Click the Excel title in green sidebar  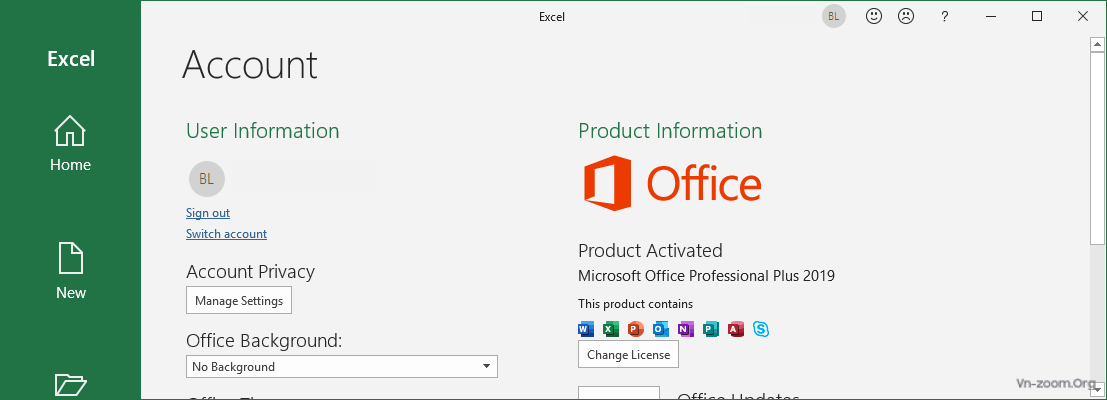point(71,59)
